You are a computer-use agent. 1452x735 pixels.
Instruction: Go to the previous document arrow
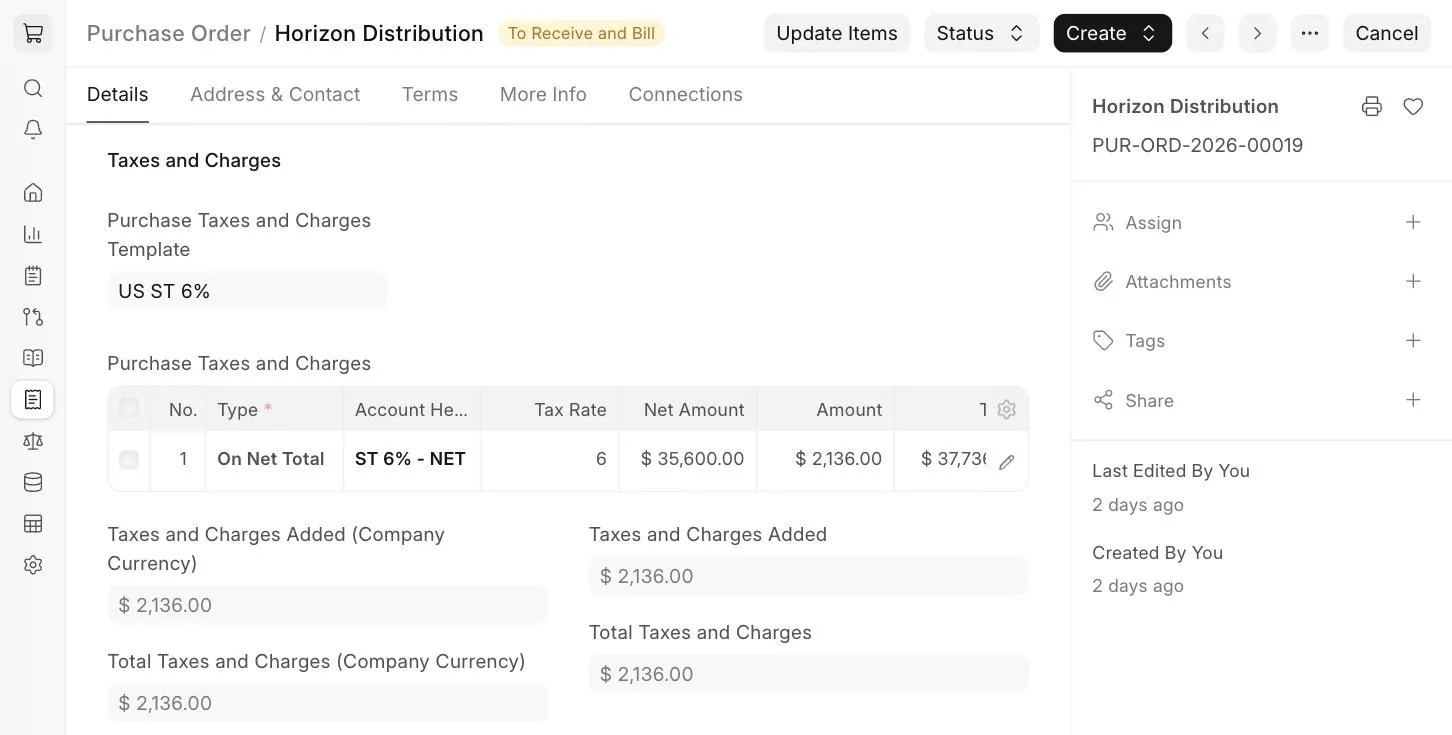[x=1205, y=33]
